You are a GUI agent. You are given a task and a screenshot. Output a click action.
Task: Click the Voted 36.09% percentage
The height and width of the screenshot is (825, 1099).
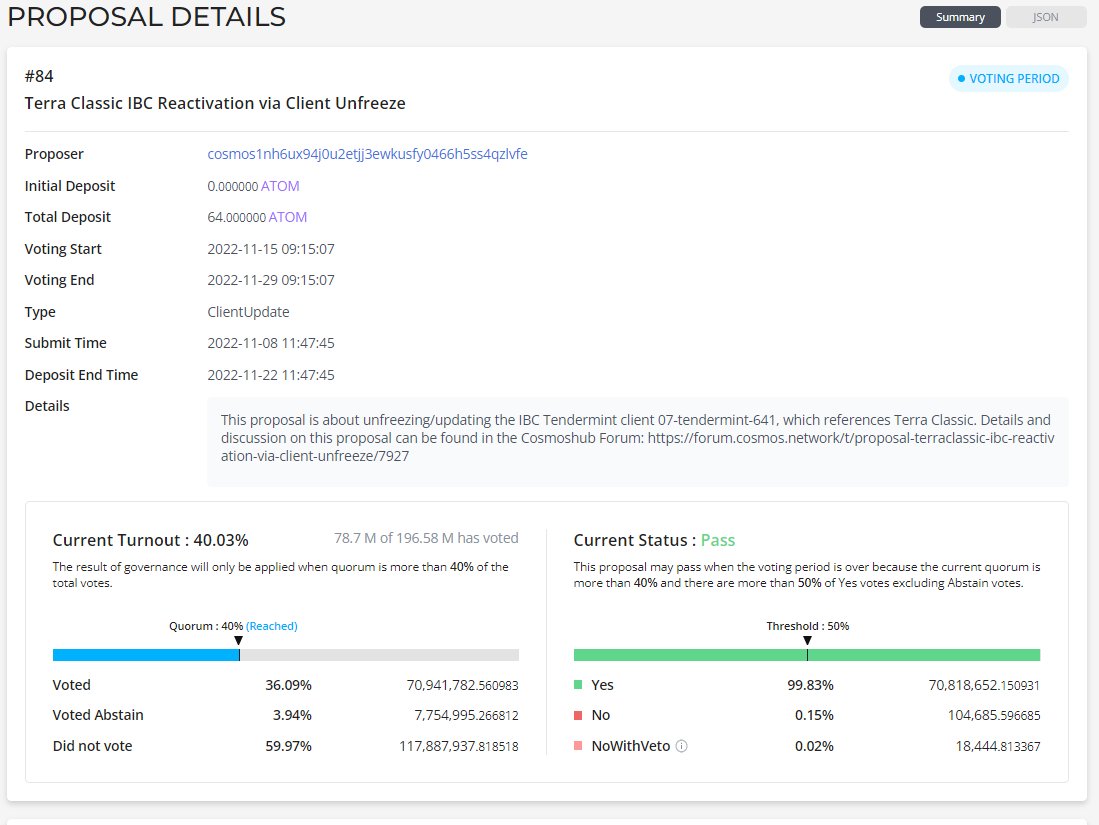coord(288,686)
